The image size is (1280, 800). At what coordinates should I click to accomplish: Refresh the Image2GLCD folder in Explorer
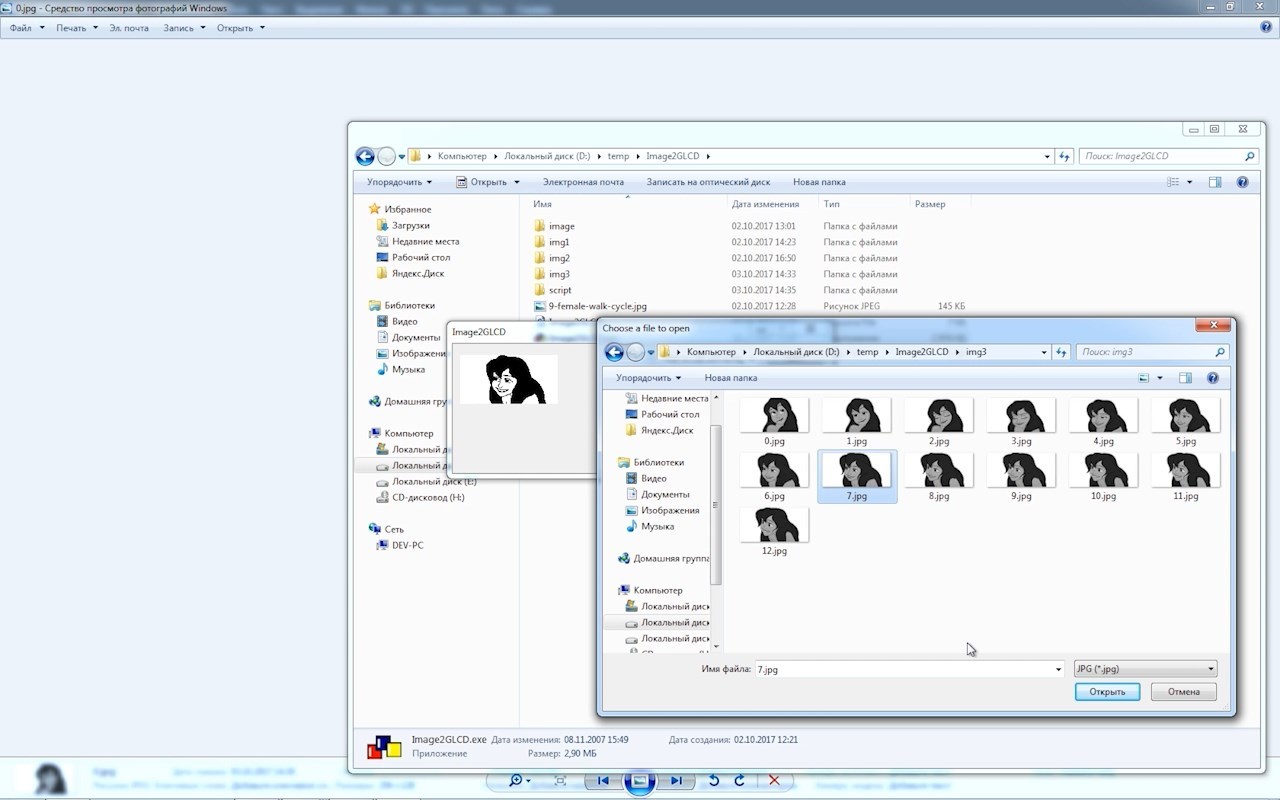tap(1066, 156)
